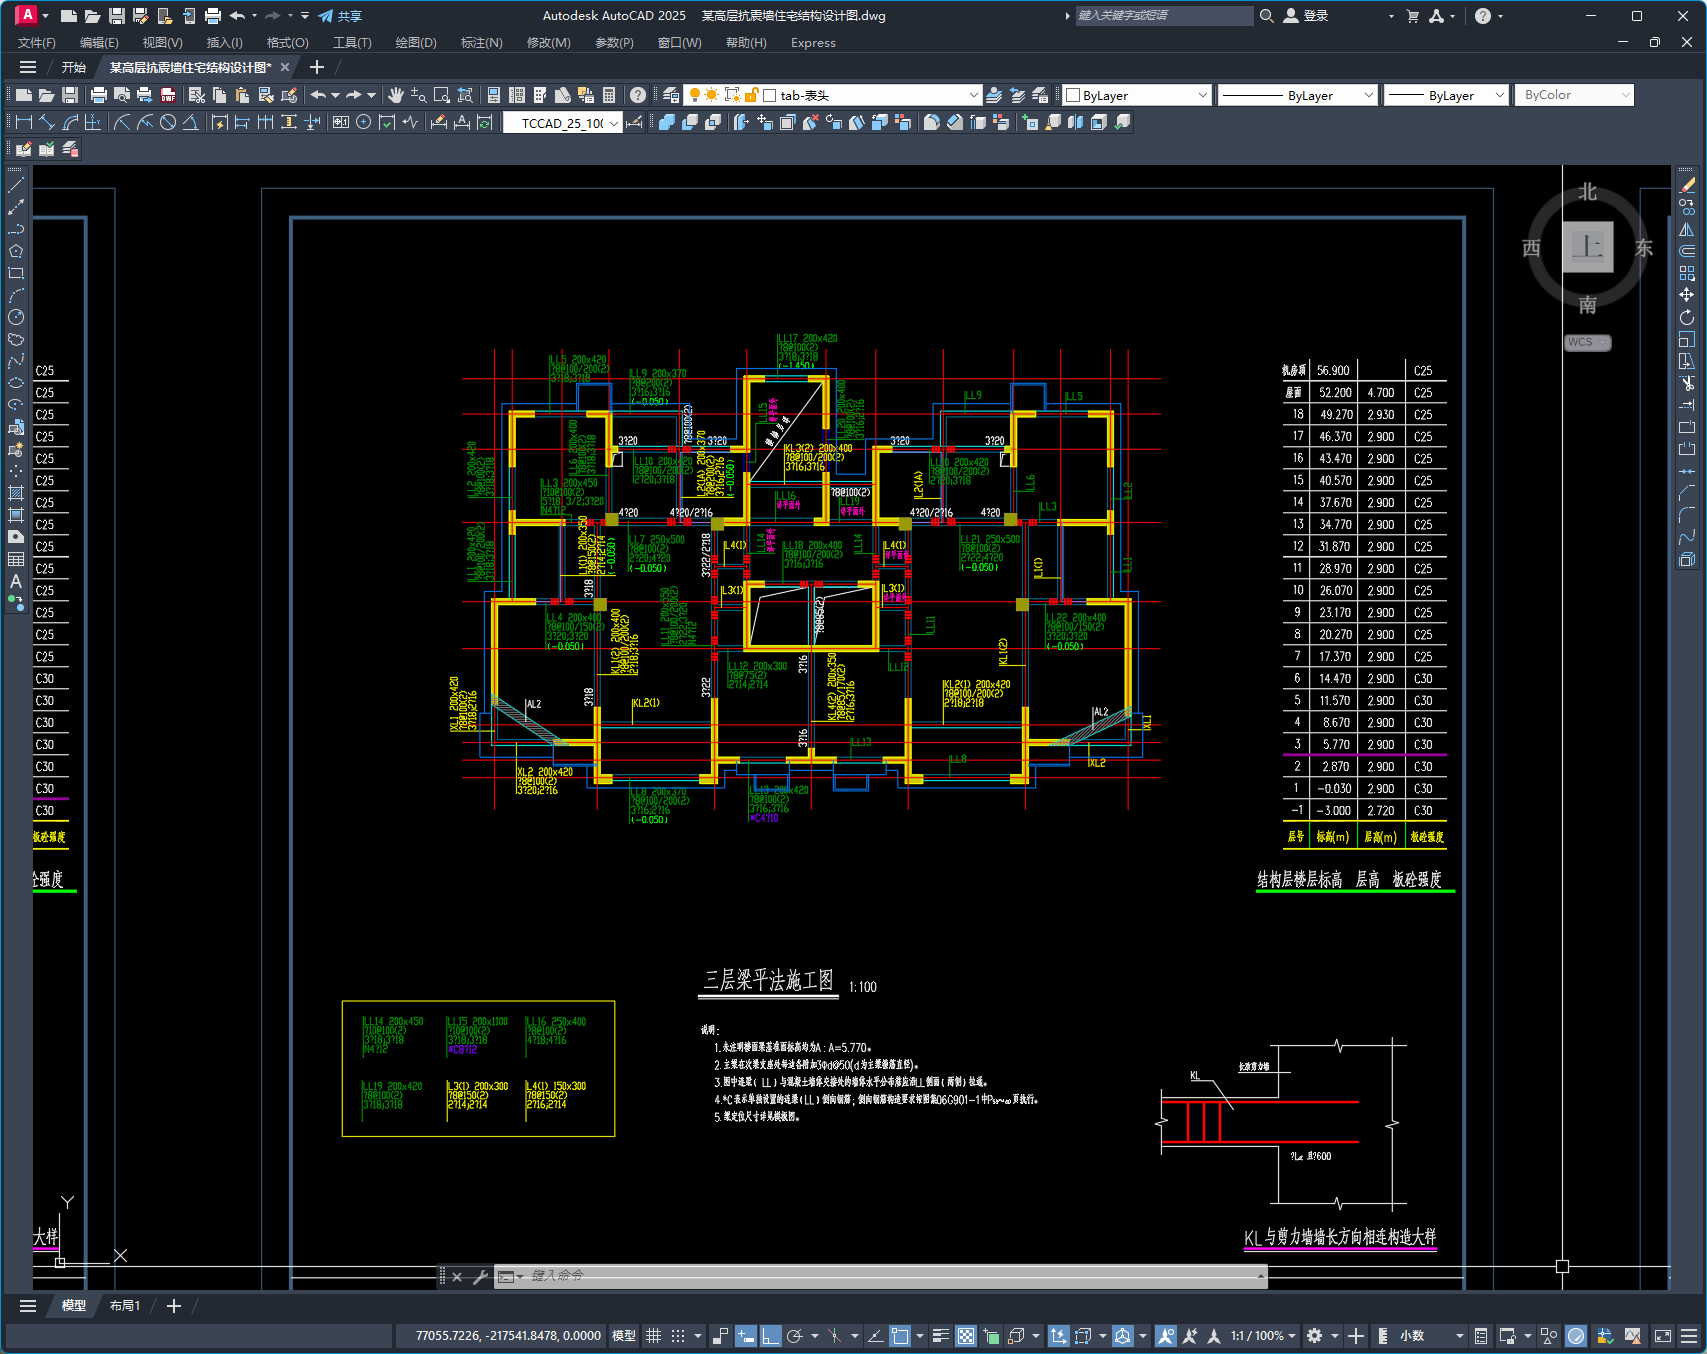Viewport: 1707px width, 1354px height.
Task: Select the Multiline Text tool
Action: pos(16,581)
